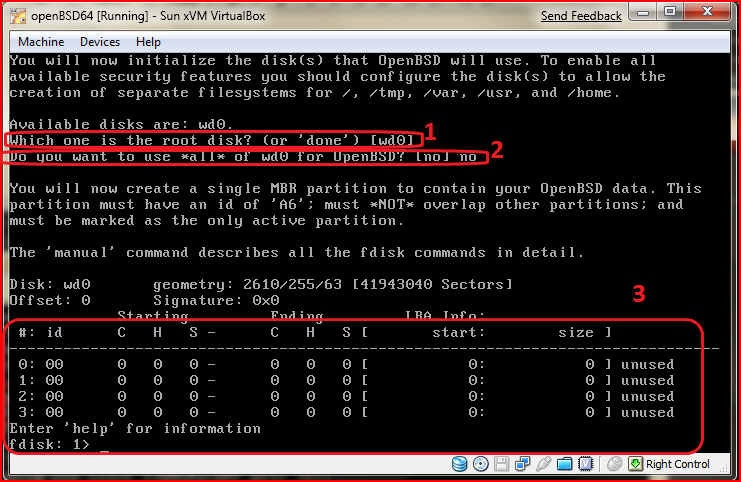Click the CD/DVD drive status icon
Screen dimensions: 741x482
(x=481, y=464)
